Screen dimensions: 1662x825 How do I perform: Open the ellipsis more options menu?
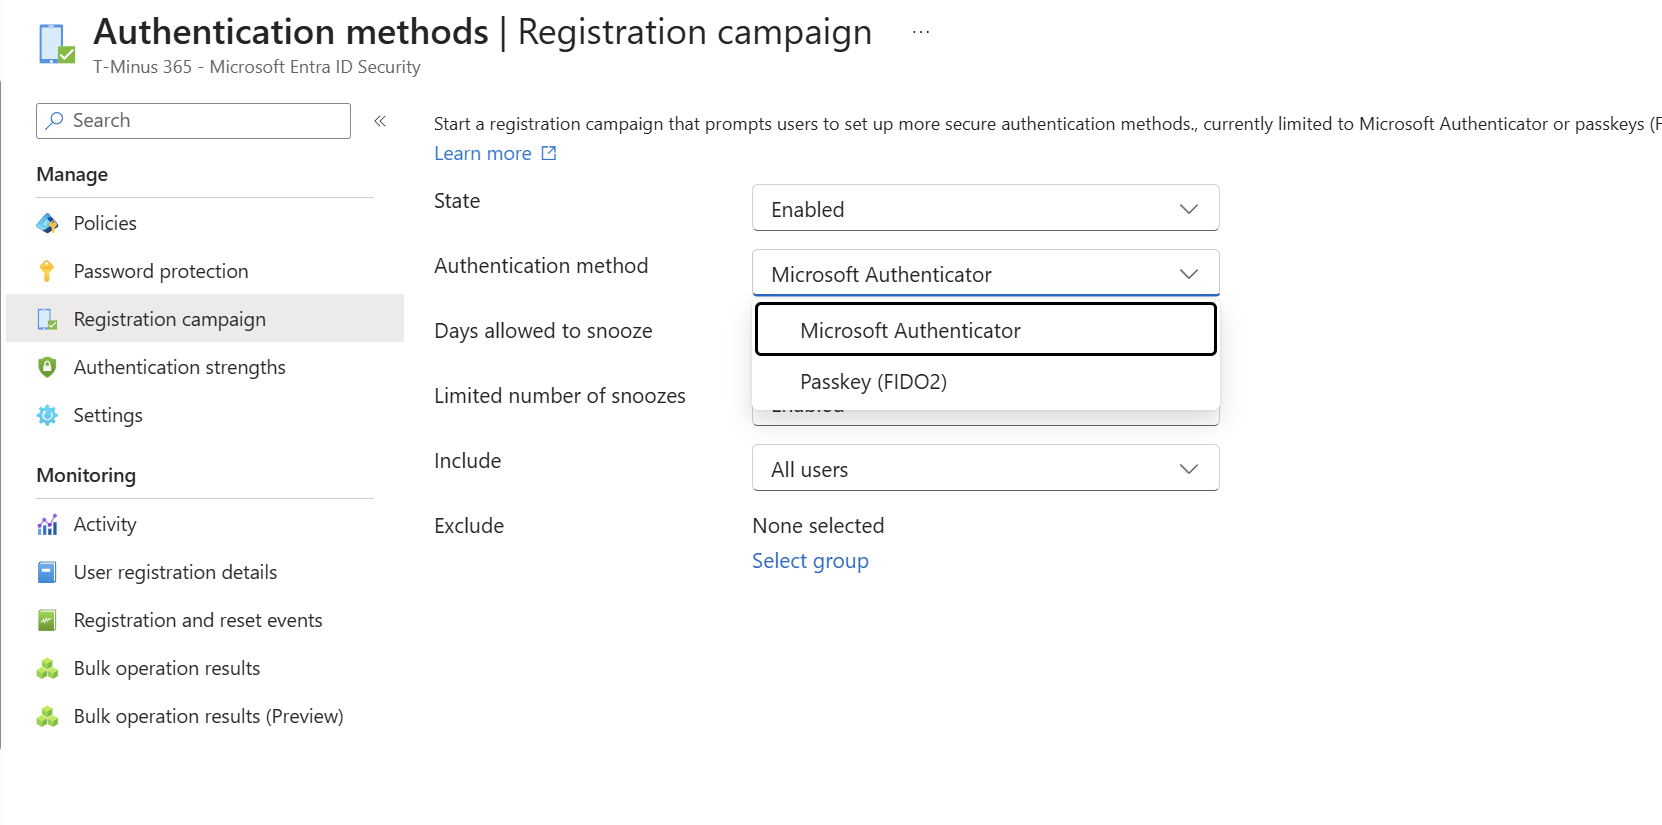click(x=921, y=32)
